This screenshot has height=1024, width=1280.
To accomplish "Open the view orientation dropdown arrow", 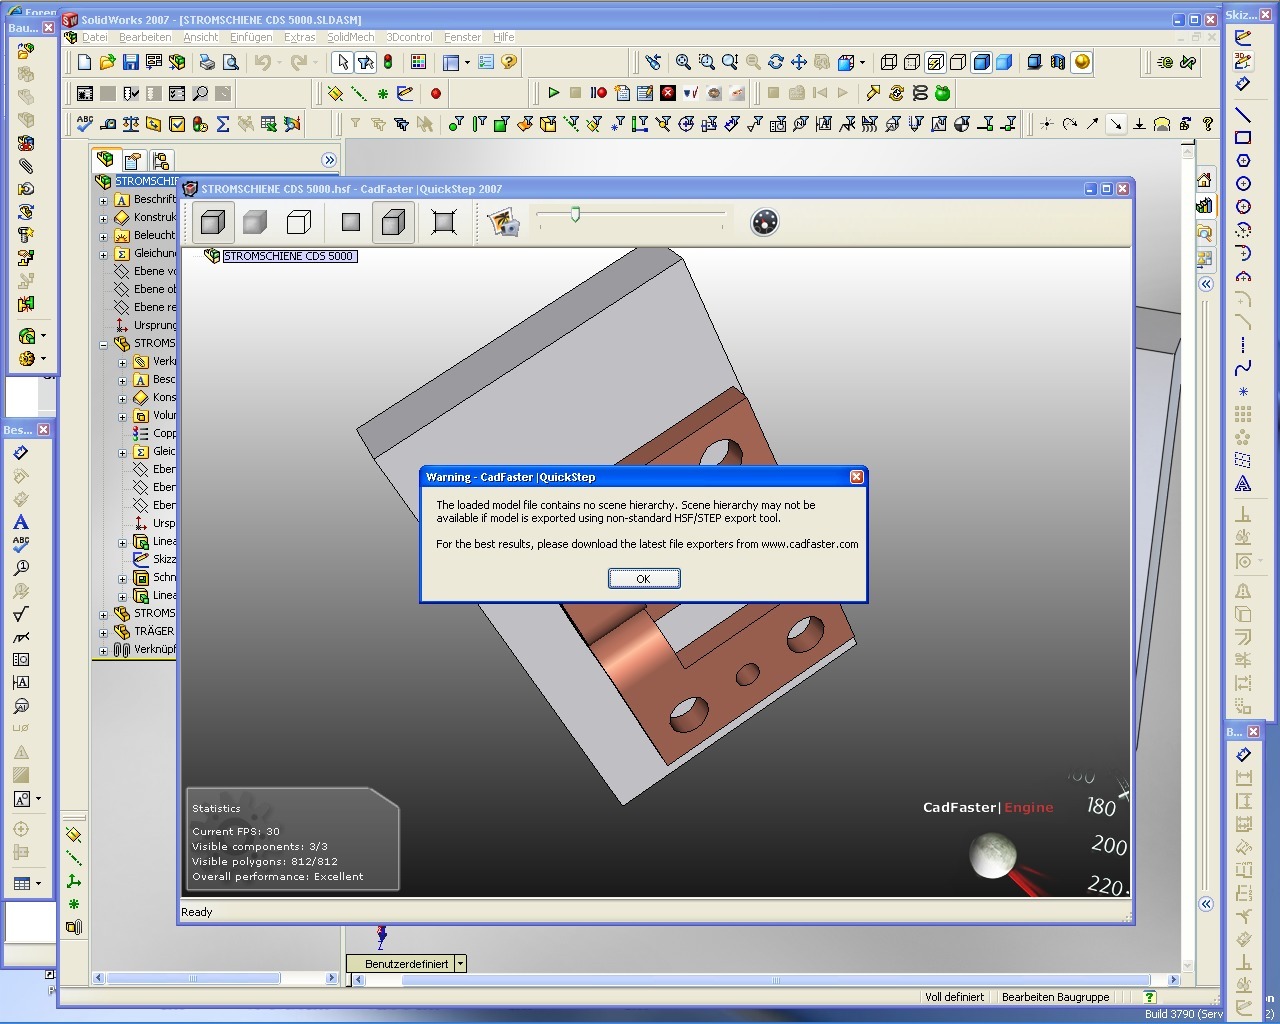I will 862,62.
